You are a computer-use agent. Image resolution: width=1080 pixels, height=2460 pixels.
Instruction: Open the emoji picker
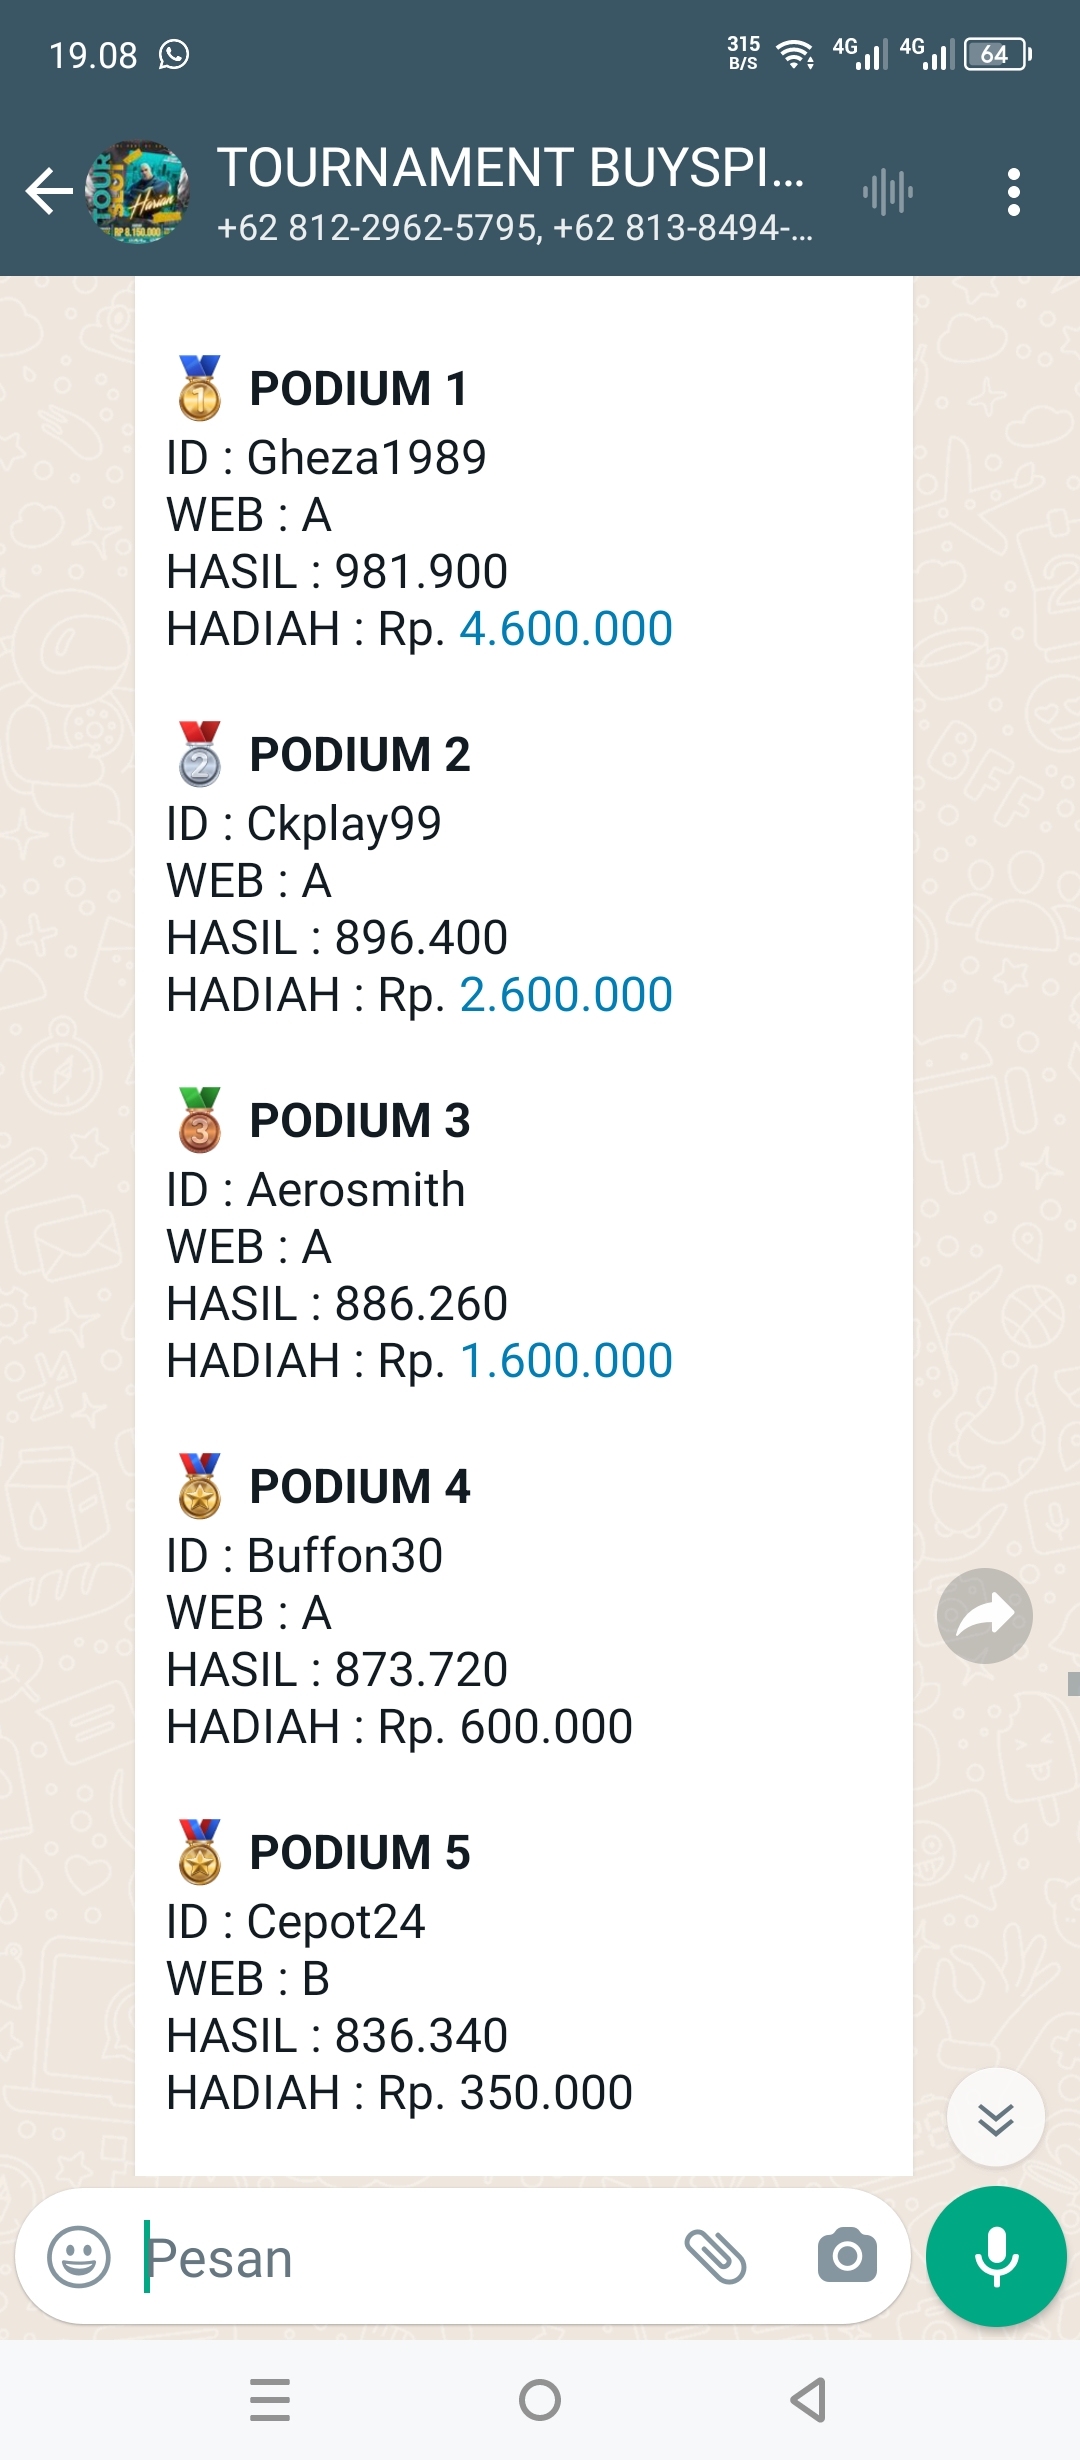[x=79, y=2257]
